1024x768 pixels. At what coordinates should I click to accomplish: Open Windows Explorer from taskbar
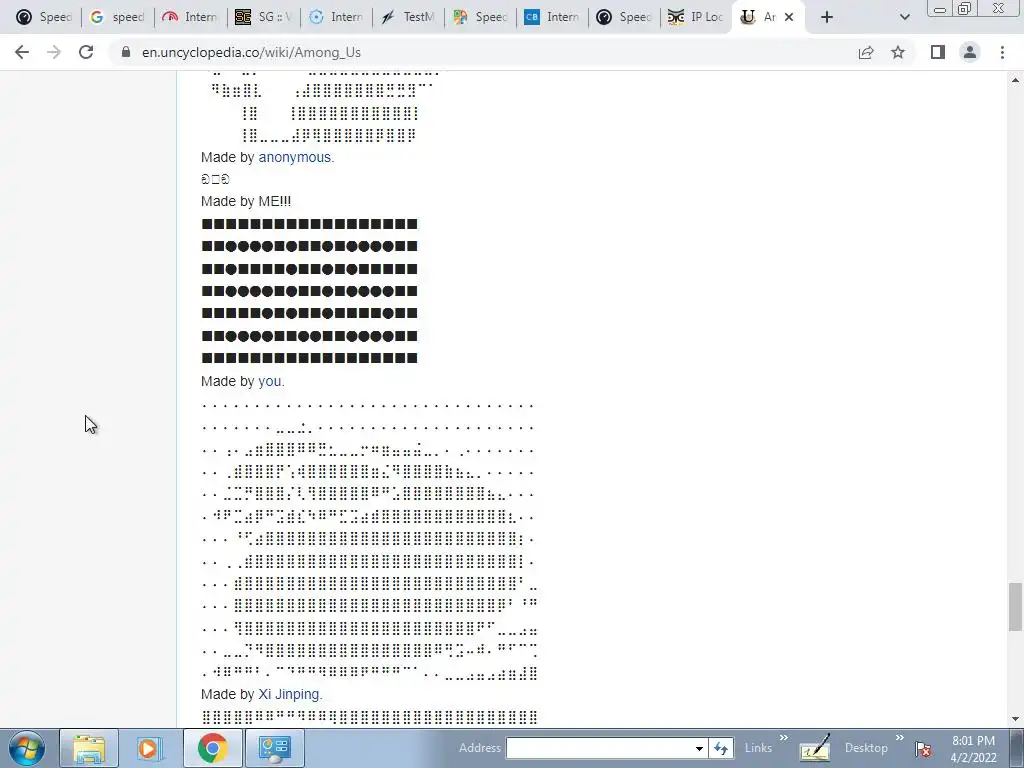point(89,748)
